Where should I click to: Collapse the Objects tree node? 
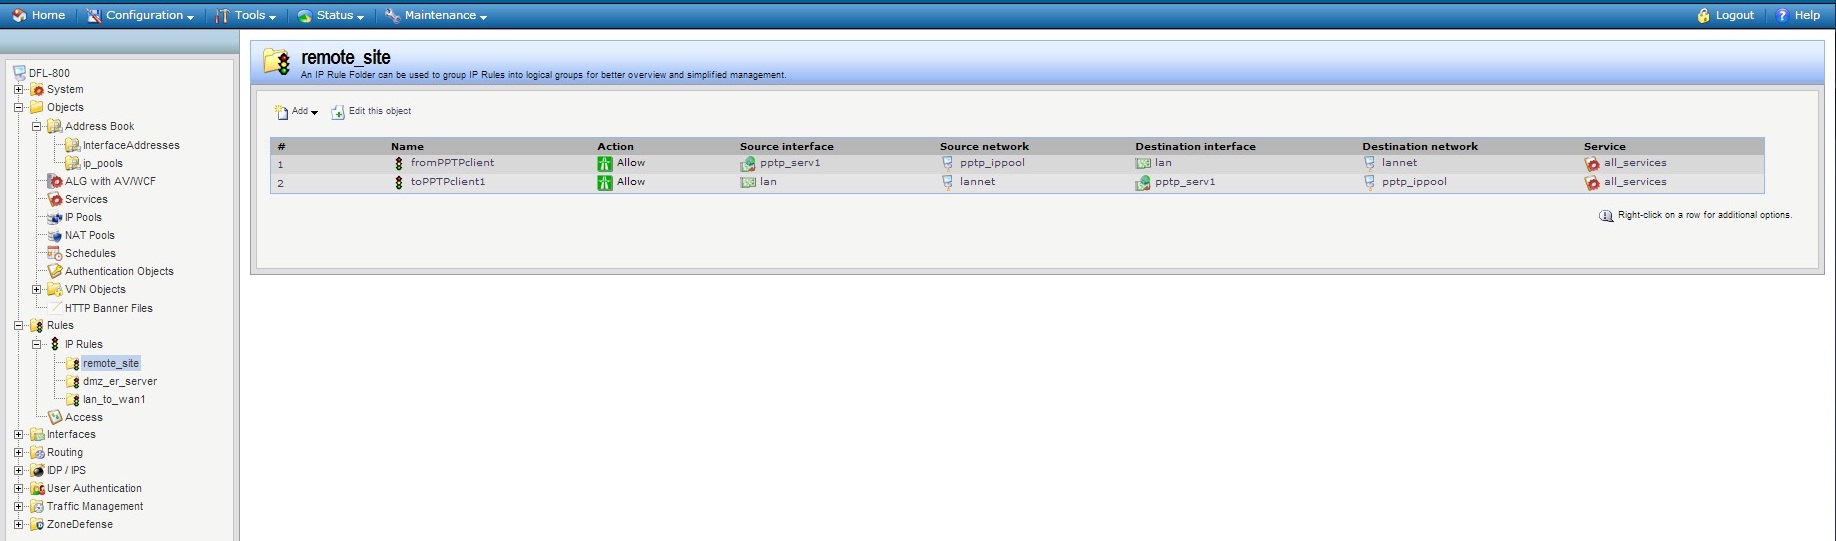coord(18,107)
